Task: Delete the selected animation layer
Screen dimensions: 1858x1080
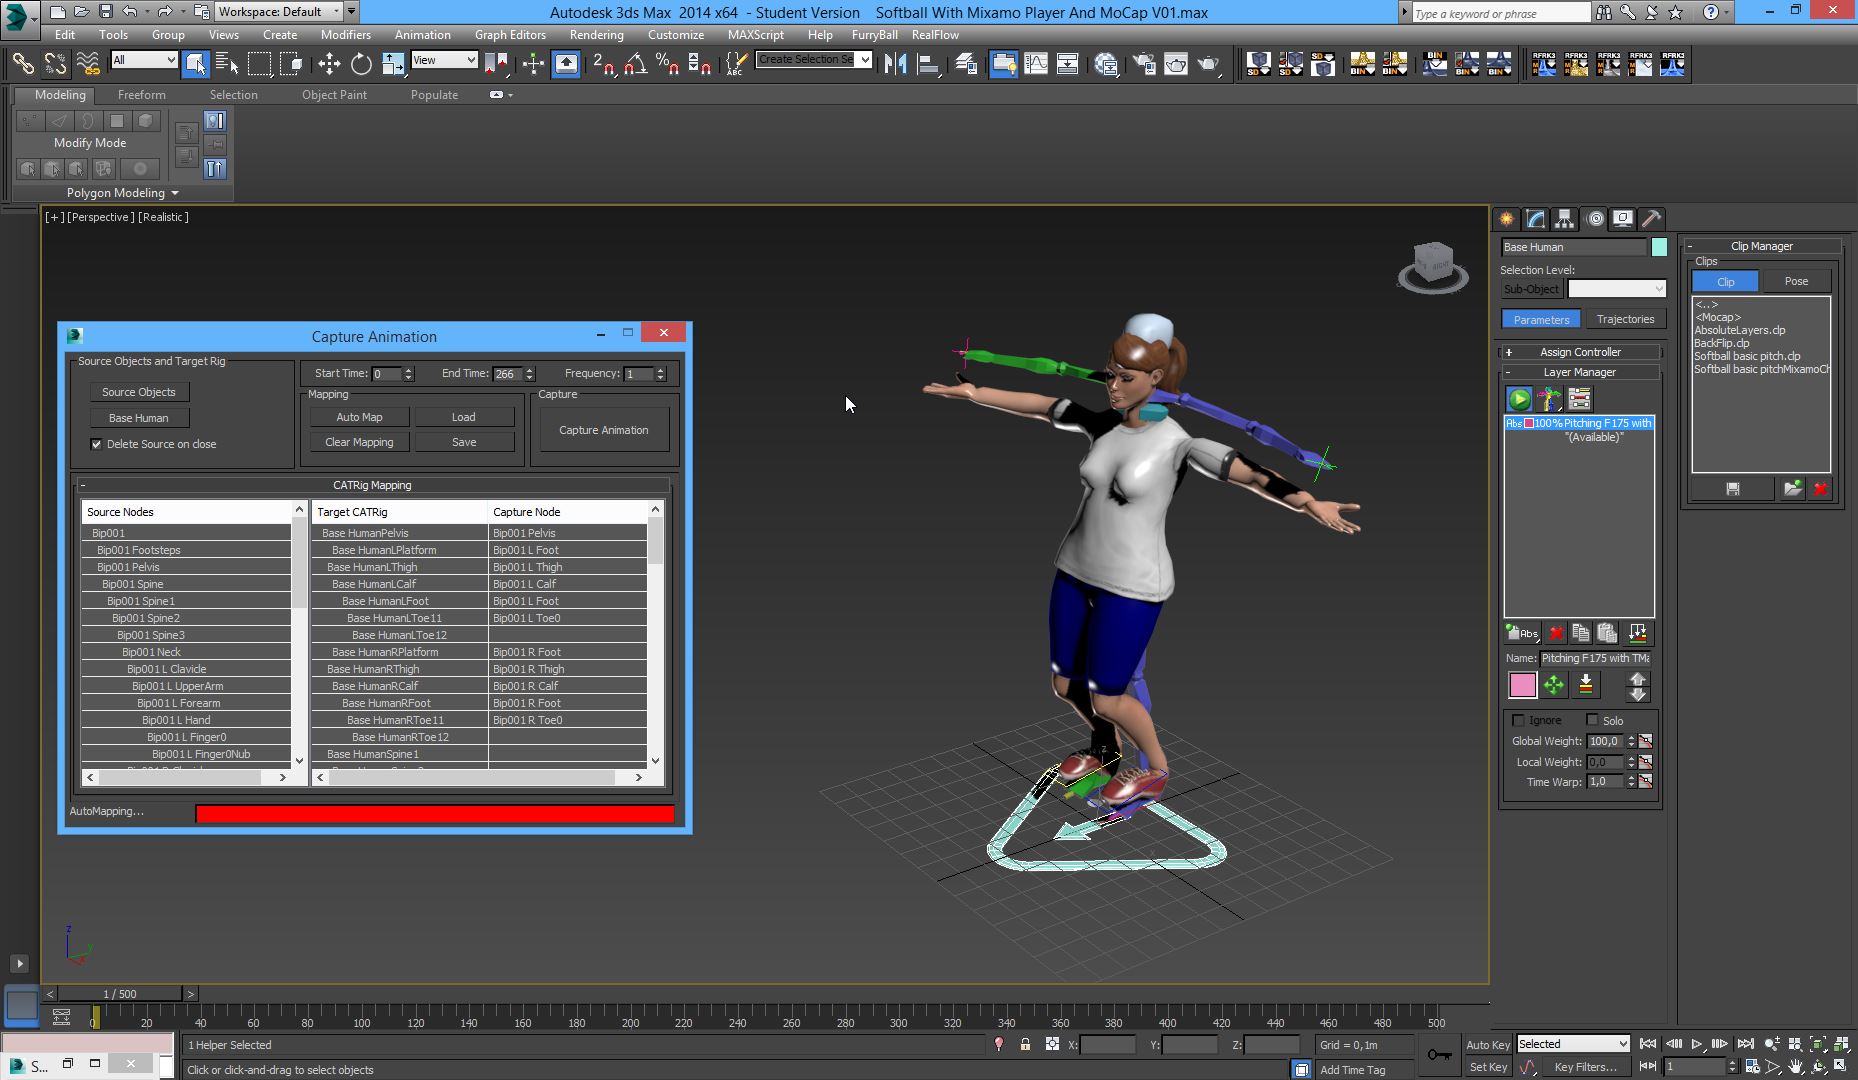Action: tap(1556, 633)
